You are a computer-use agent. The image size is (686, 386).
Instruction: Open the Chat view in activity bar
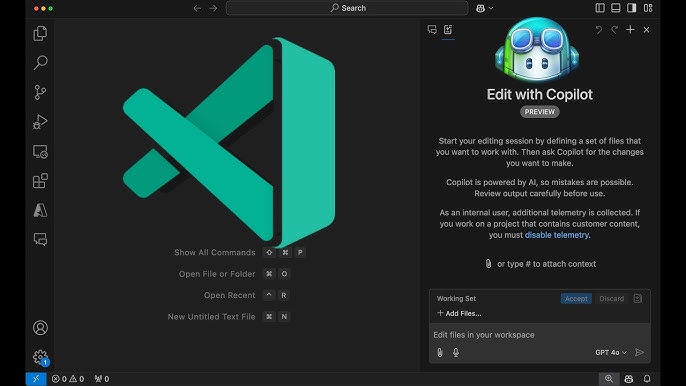click(40, 239)
